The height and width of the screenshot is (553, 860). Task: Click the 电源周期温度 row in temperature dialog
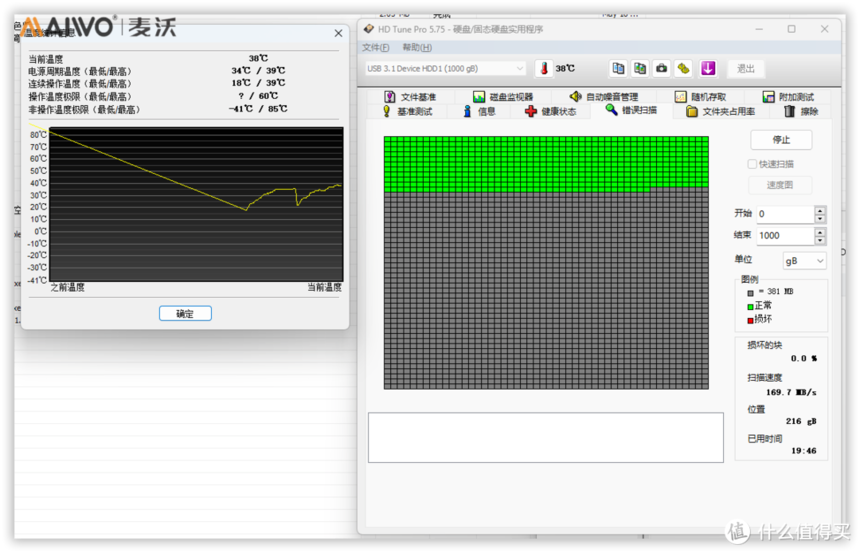point(157,71)
